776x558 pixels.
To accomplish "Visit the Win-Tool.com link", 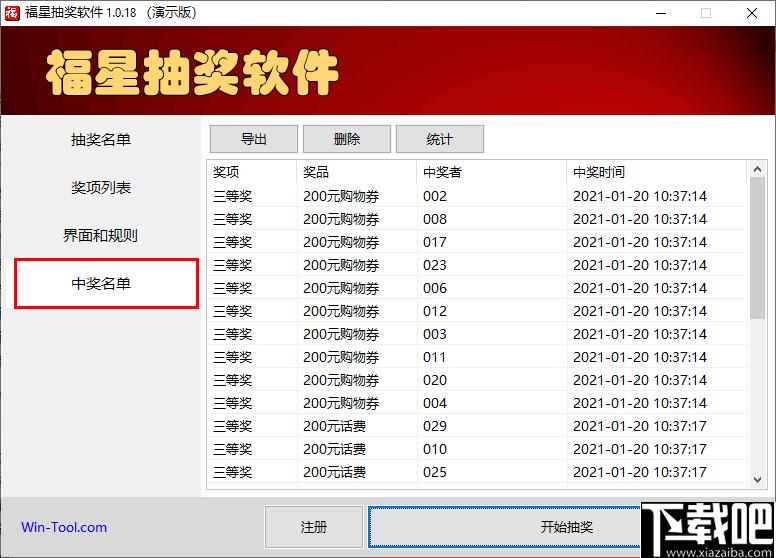I will click(64, 527).
